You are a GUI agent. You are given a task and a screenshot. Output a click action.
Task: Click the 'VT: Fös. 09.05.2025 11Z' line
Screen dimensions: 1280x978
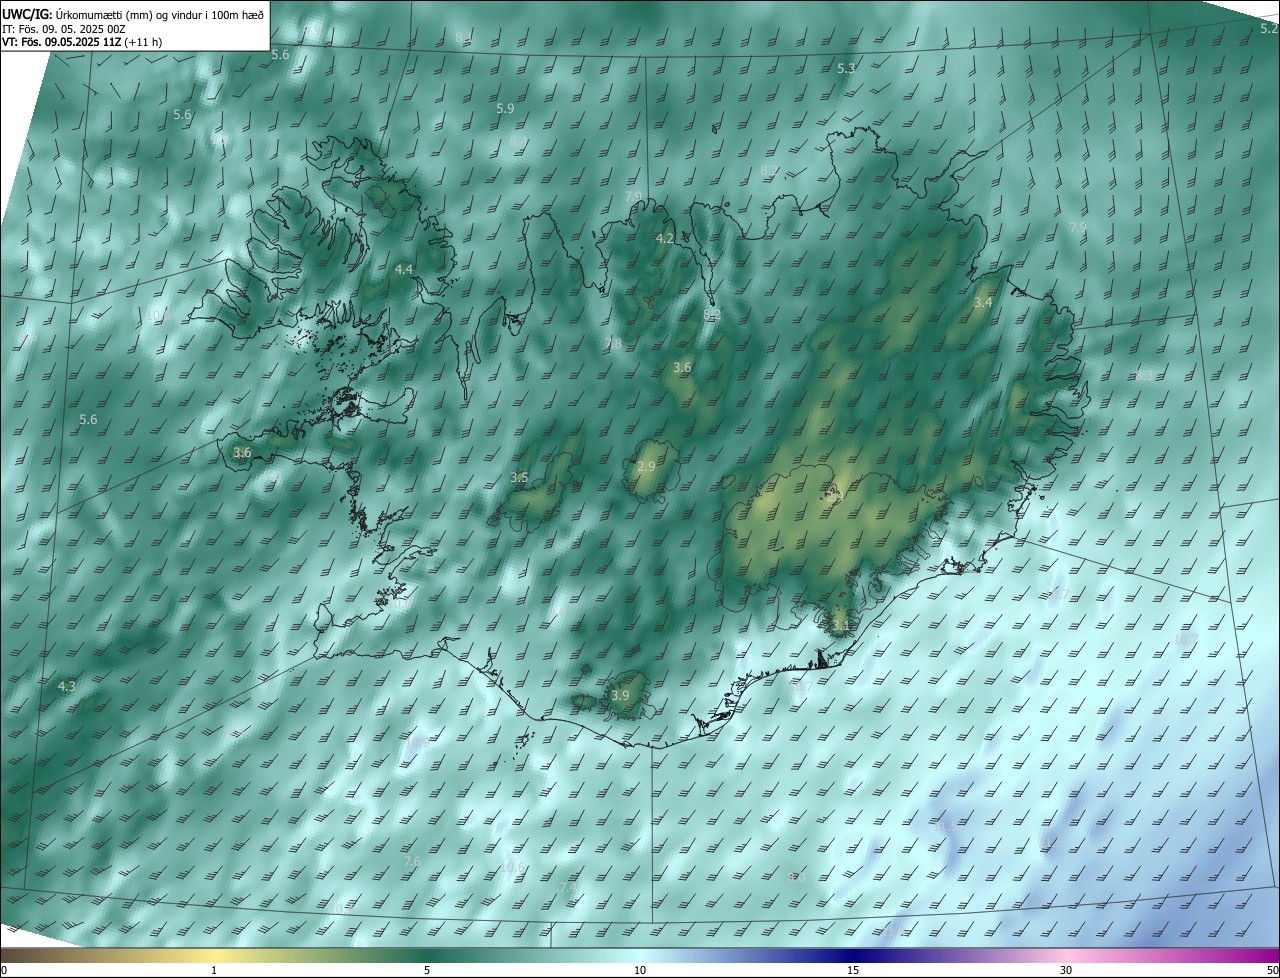click(x=62, y=42)
